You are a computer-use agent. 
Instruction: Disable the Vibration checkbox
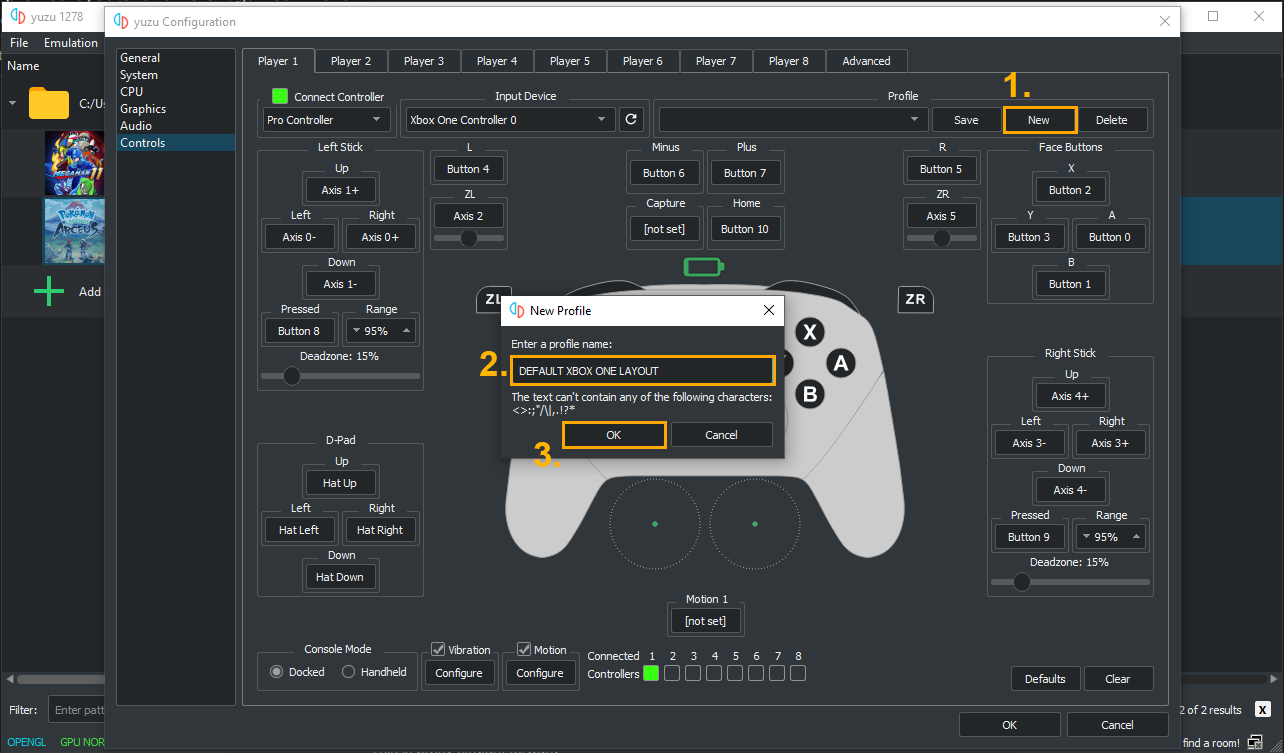(438, 649)
